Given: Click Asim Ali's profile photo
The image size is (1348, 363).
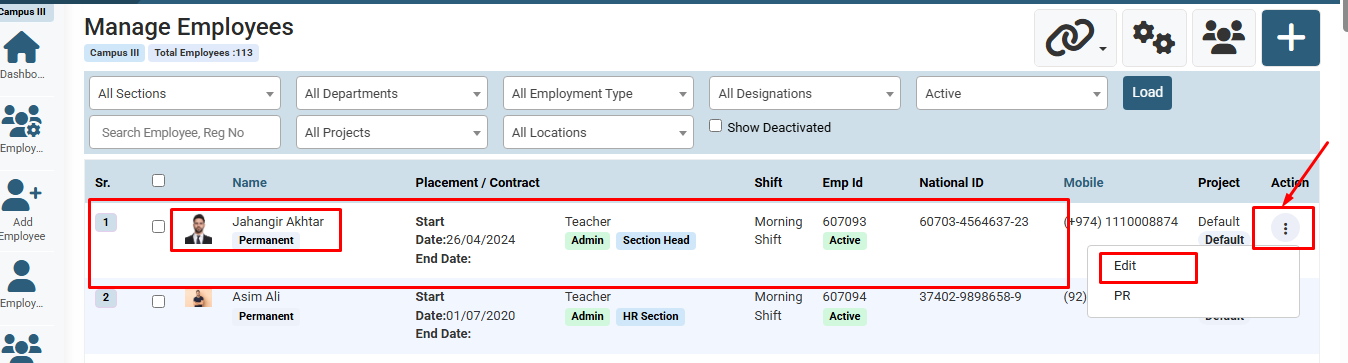Looking at the screenshot, I should point(199,298).
